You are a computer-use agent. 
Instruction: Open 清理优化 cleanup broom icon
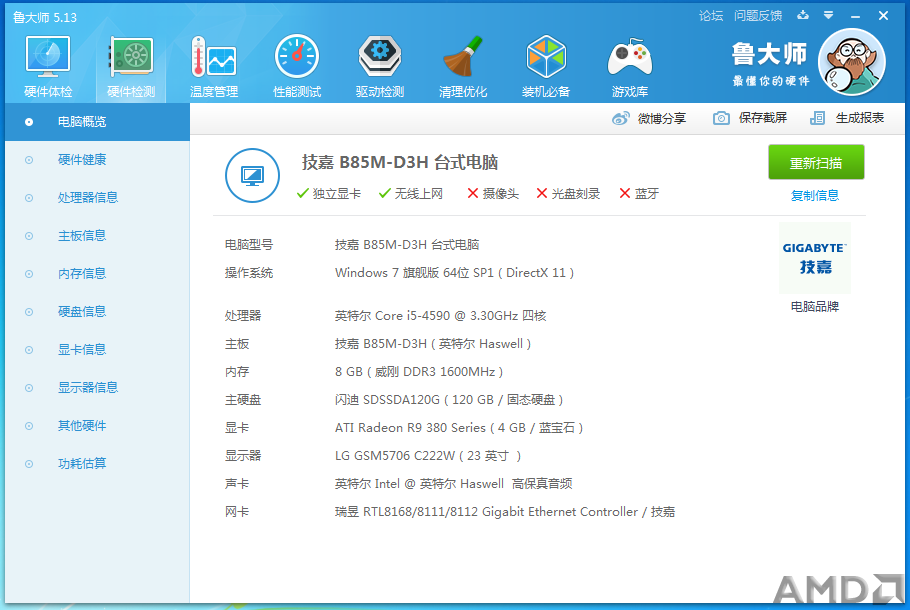point(463,66)
